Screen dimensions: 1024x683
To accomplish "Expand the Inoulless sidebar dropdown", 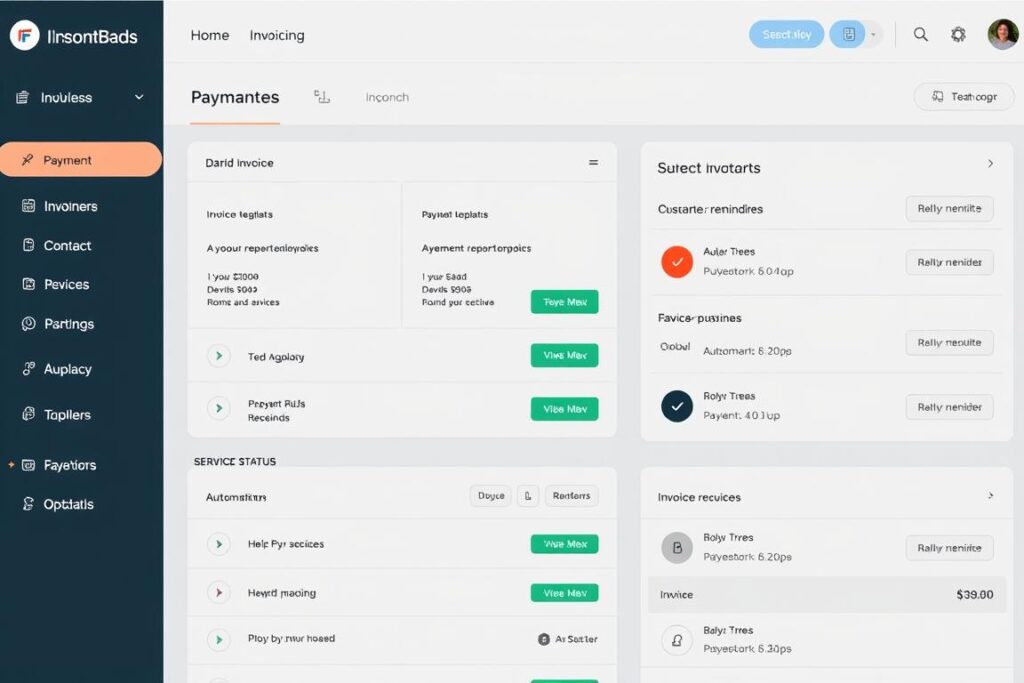I will coord(139,97).
